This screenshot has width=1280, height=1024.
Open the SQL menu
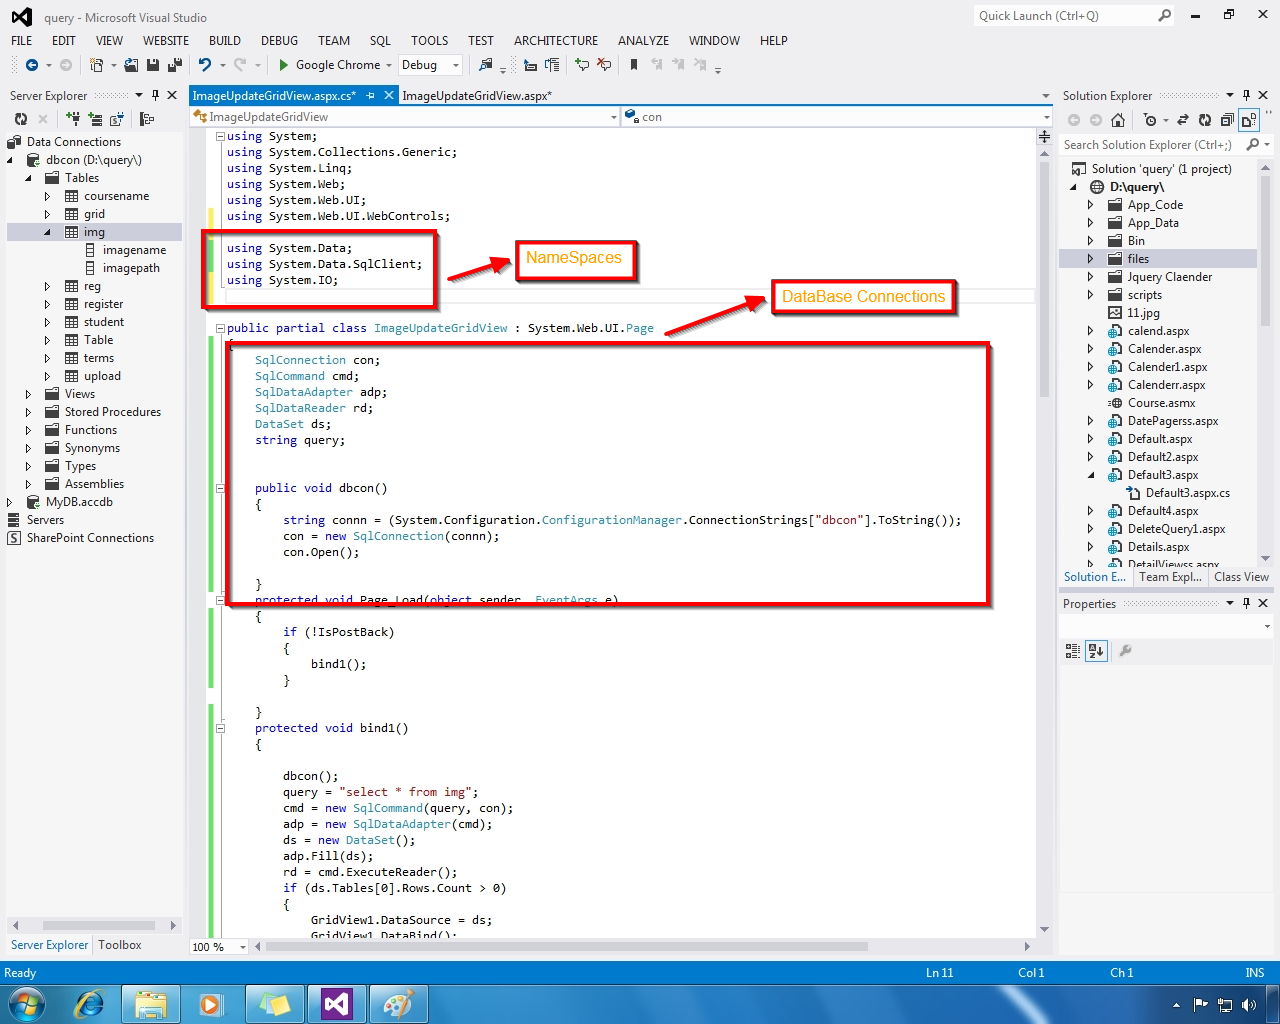380,41
